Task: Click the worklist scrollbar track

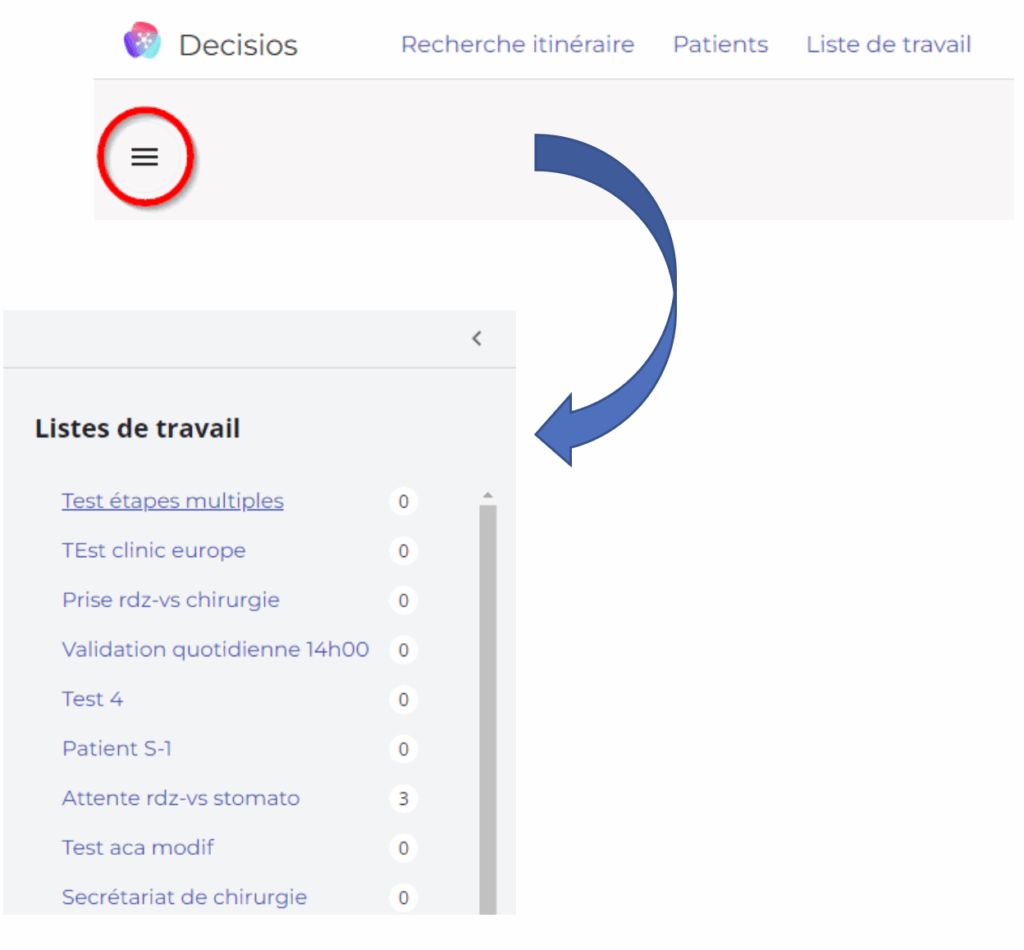Action: click(488, 700)
